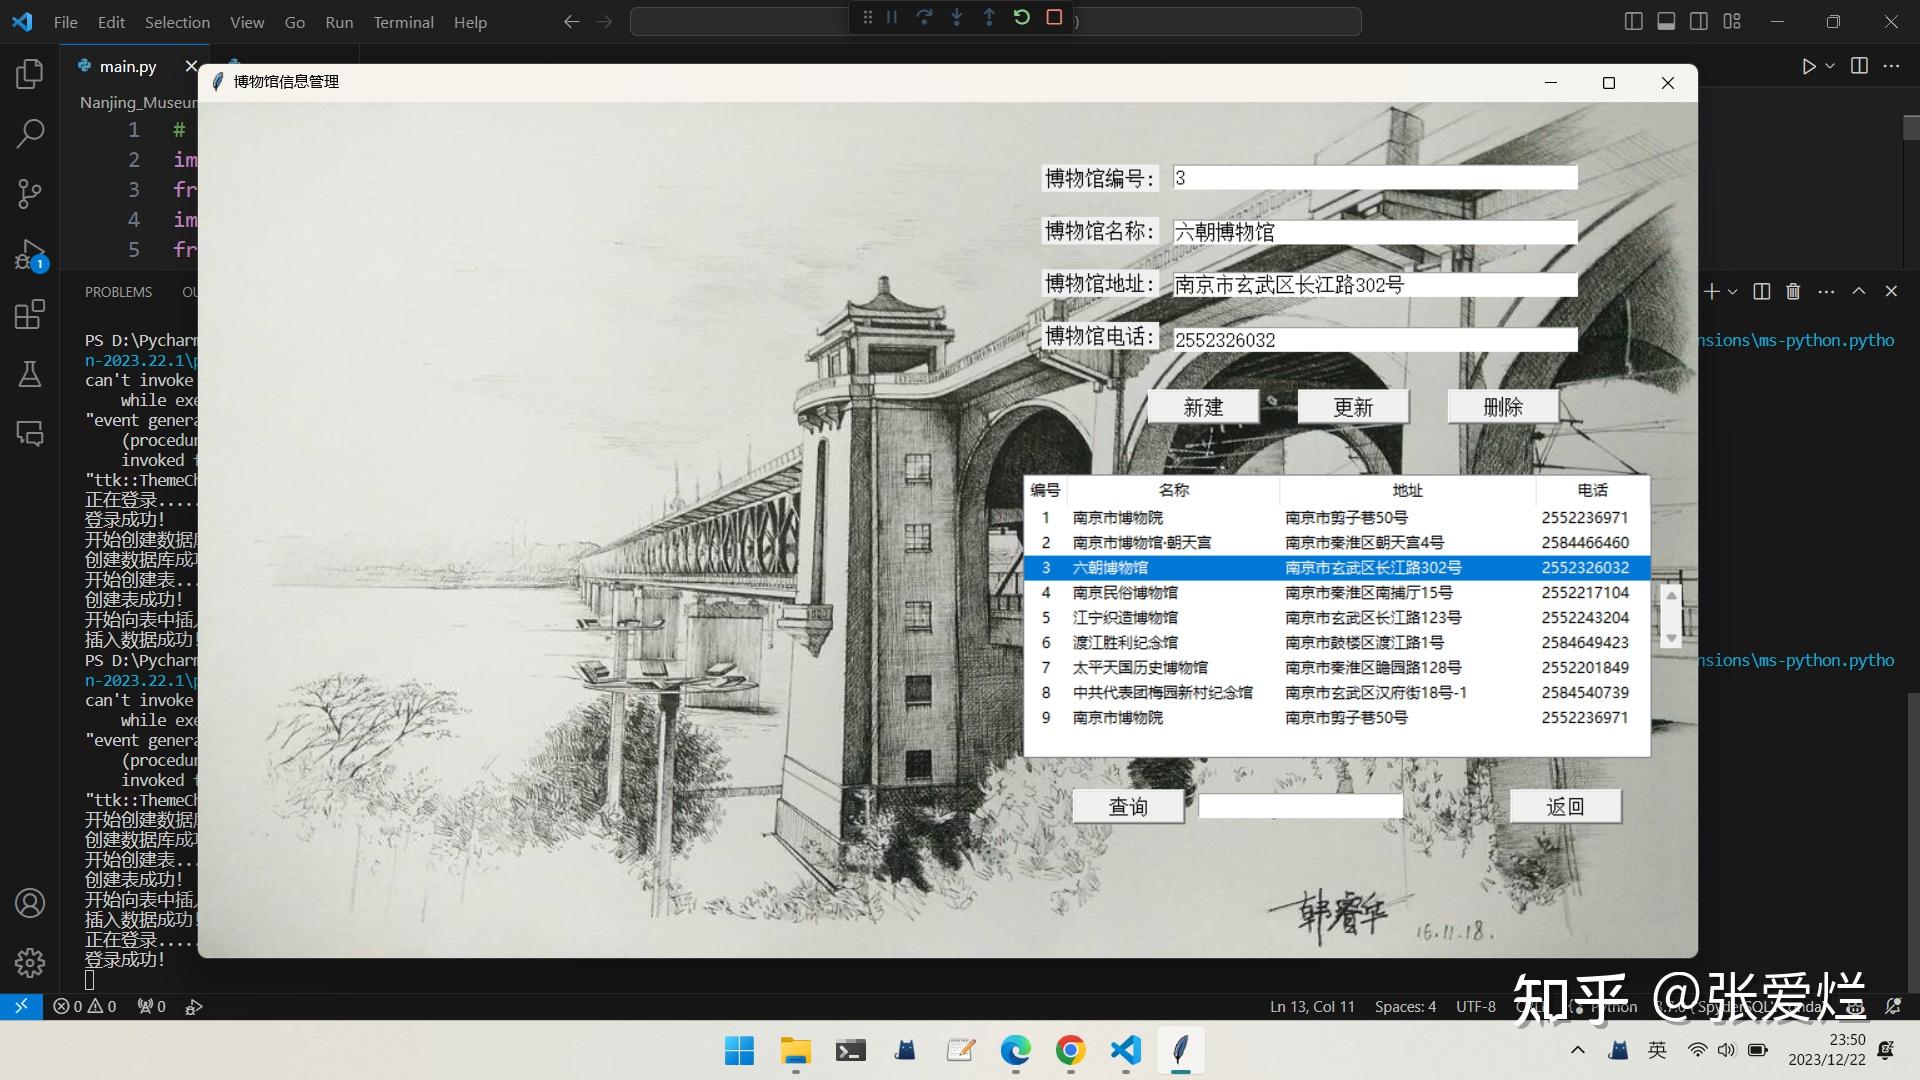This screenshot has width=1920, height=1080.
Task: Stop the debug session
Action: point(1054,17)
